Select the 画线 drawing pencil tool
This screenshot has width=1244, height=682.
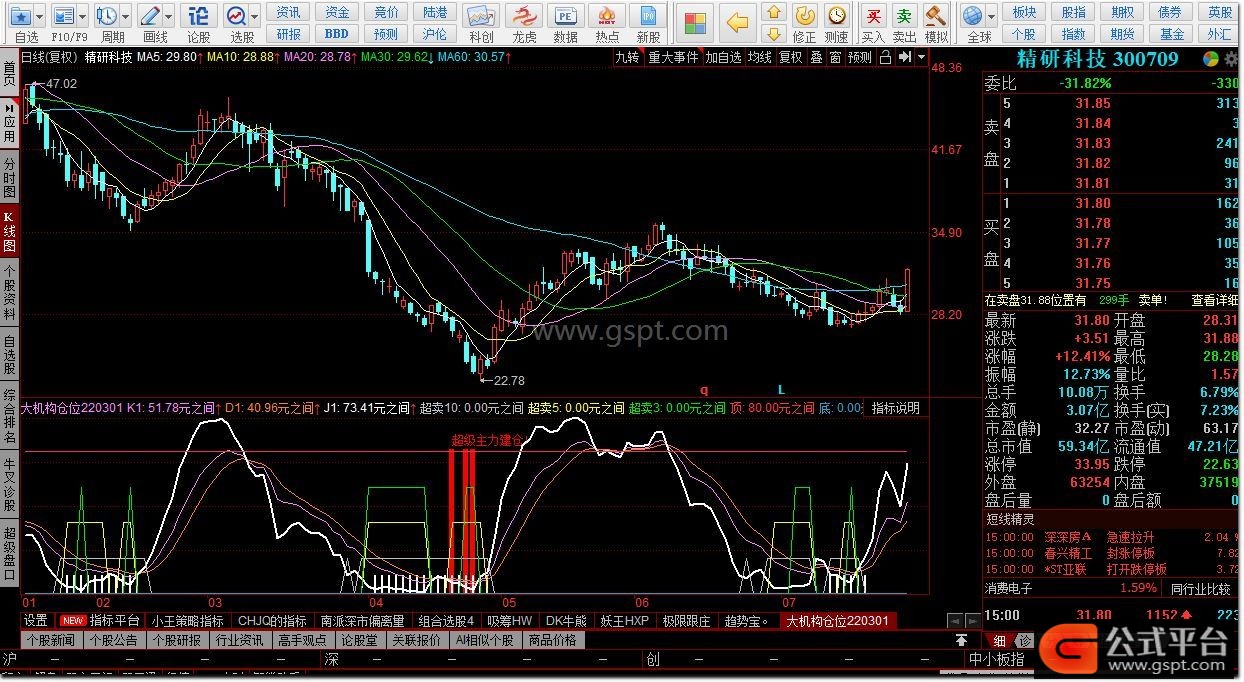click(151, 16)
